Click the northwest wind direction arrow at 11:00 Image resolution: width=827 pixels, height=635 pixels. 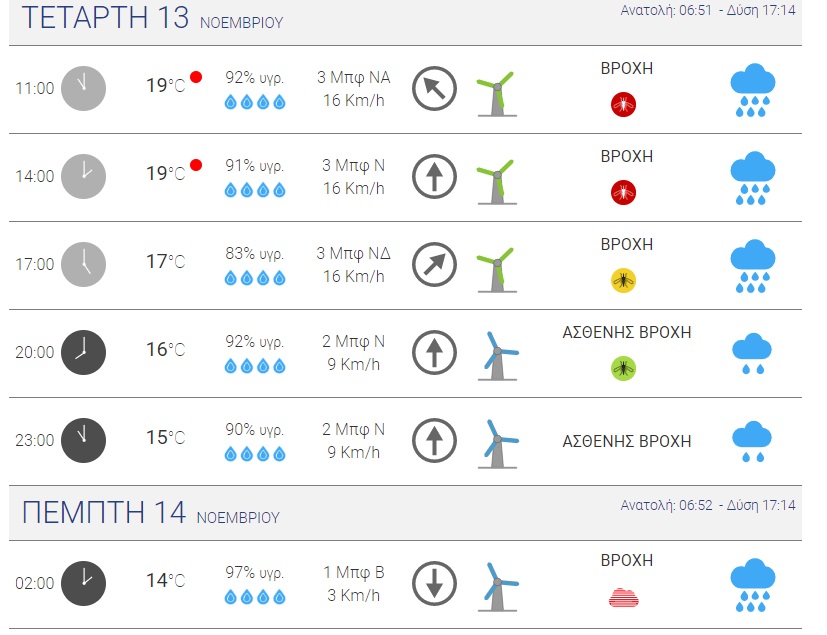434,88
